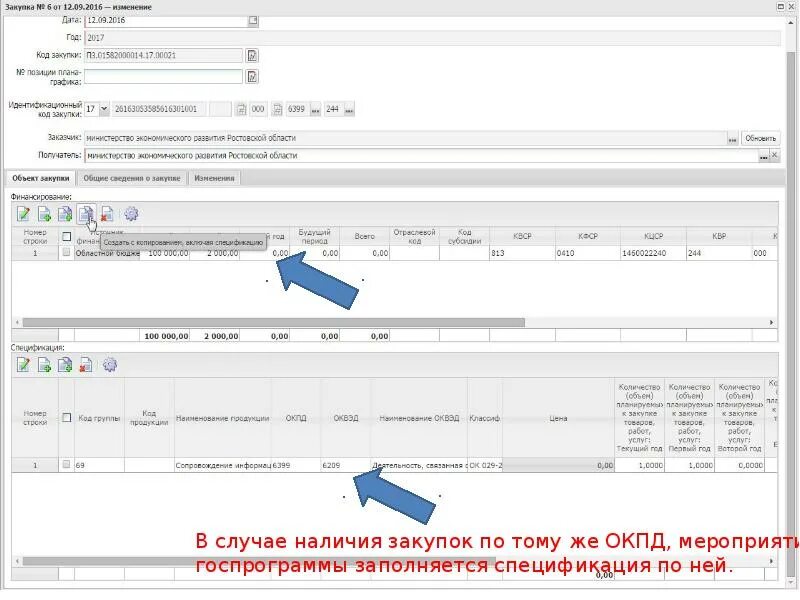Delete the selected Финансирование row
The image size is (800, 600).
[x=107, y=214]
